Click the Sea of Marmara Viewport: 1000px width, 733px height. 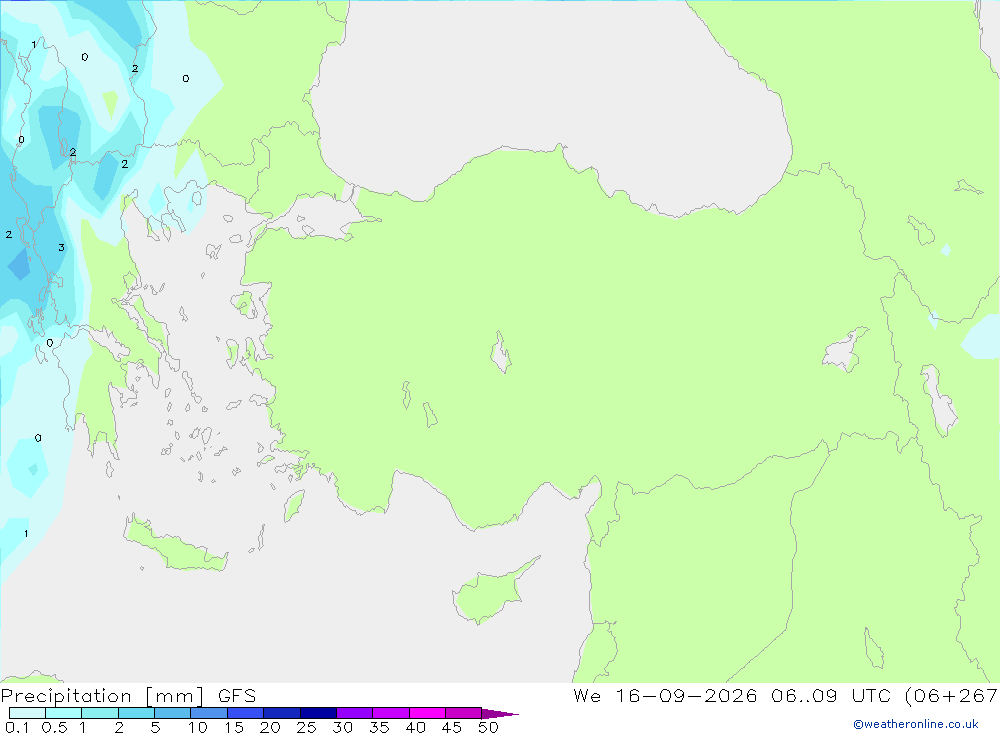pyautogui.click(x=314, y=218)
